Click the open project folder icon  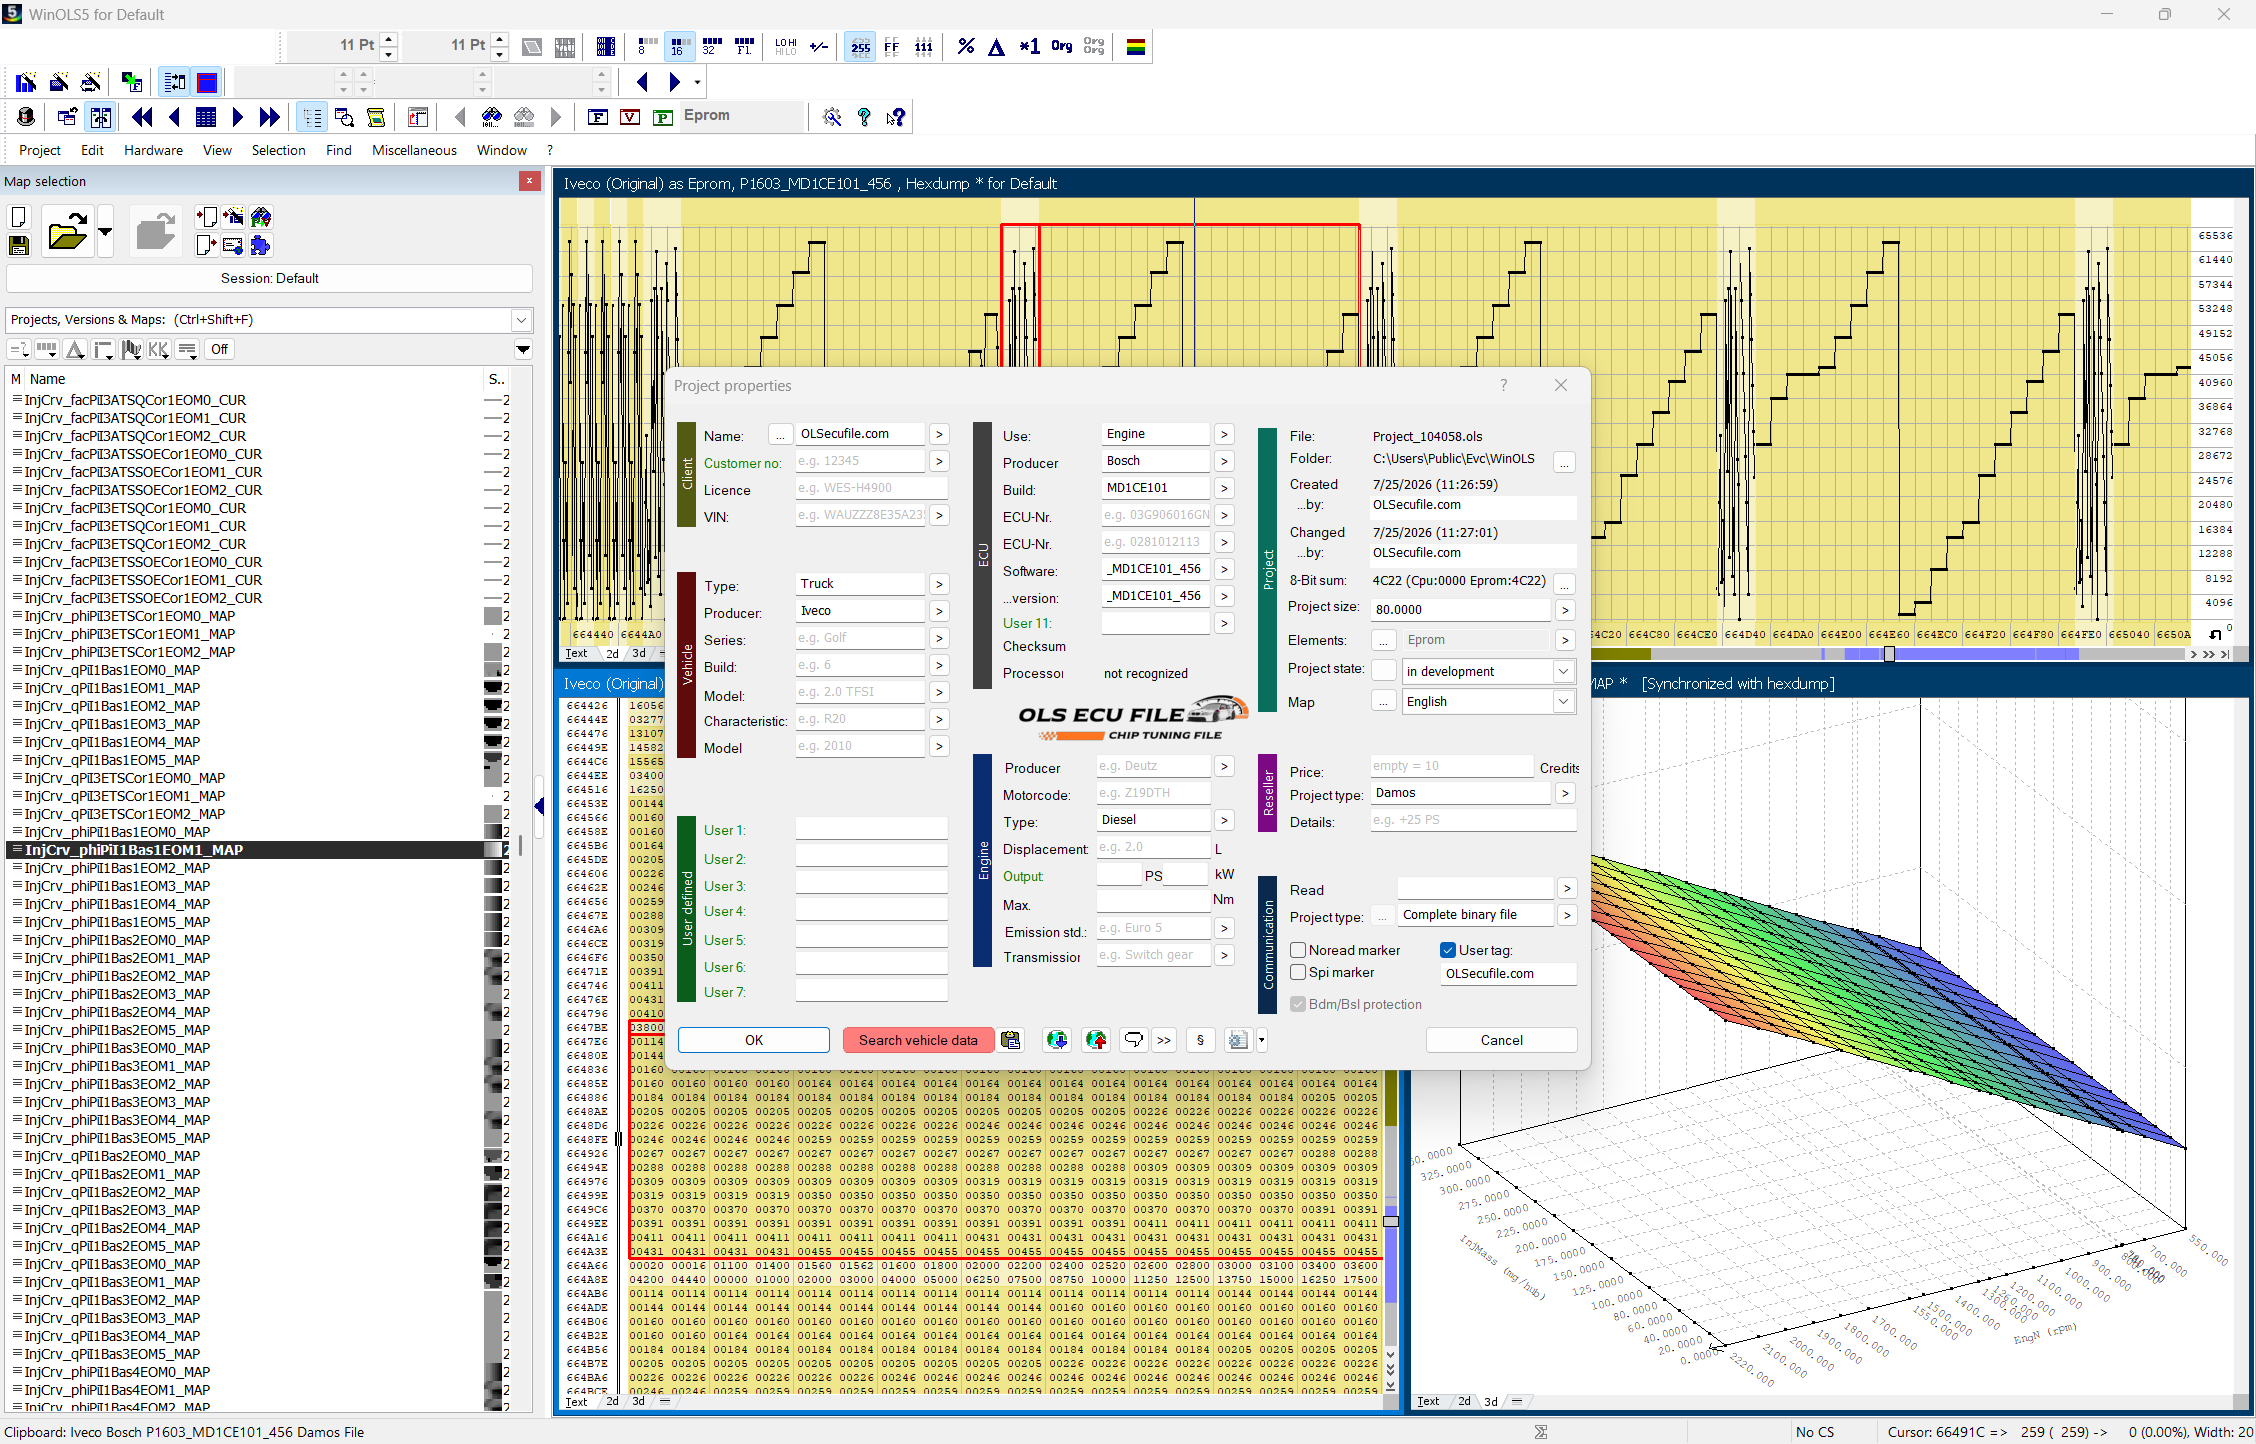point(67,232)
